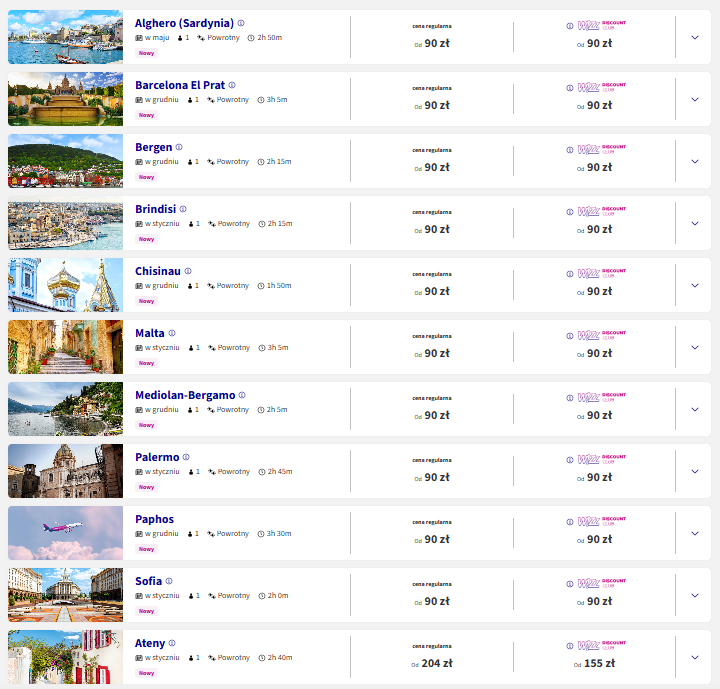Click the Chisinau cathedral thumbnail
This screenshot has height=689, width=720.
click(65, 285)
